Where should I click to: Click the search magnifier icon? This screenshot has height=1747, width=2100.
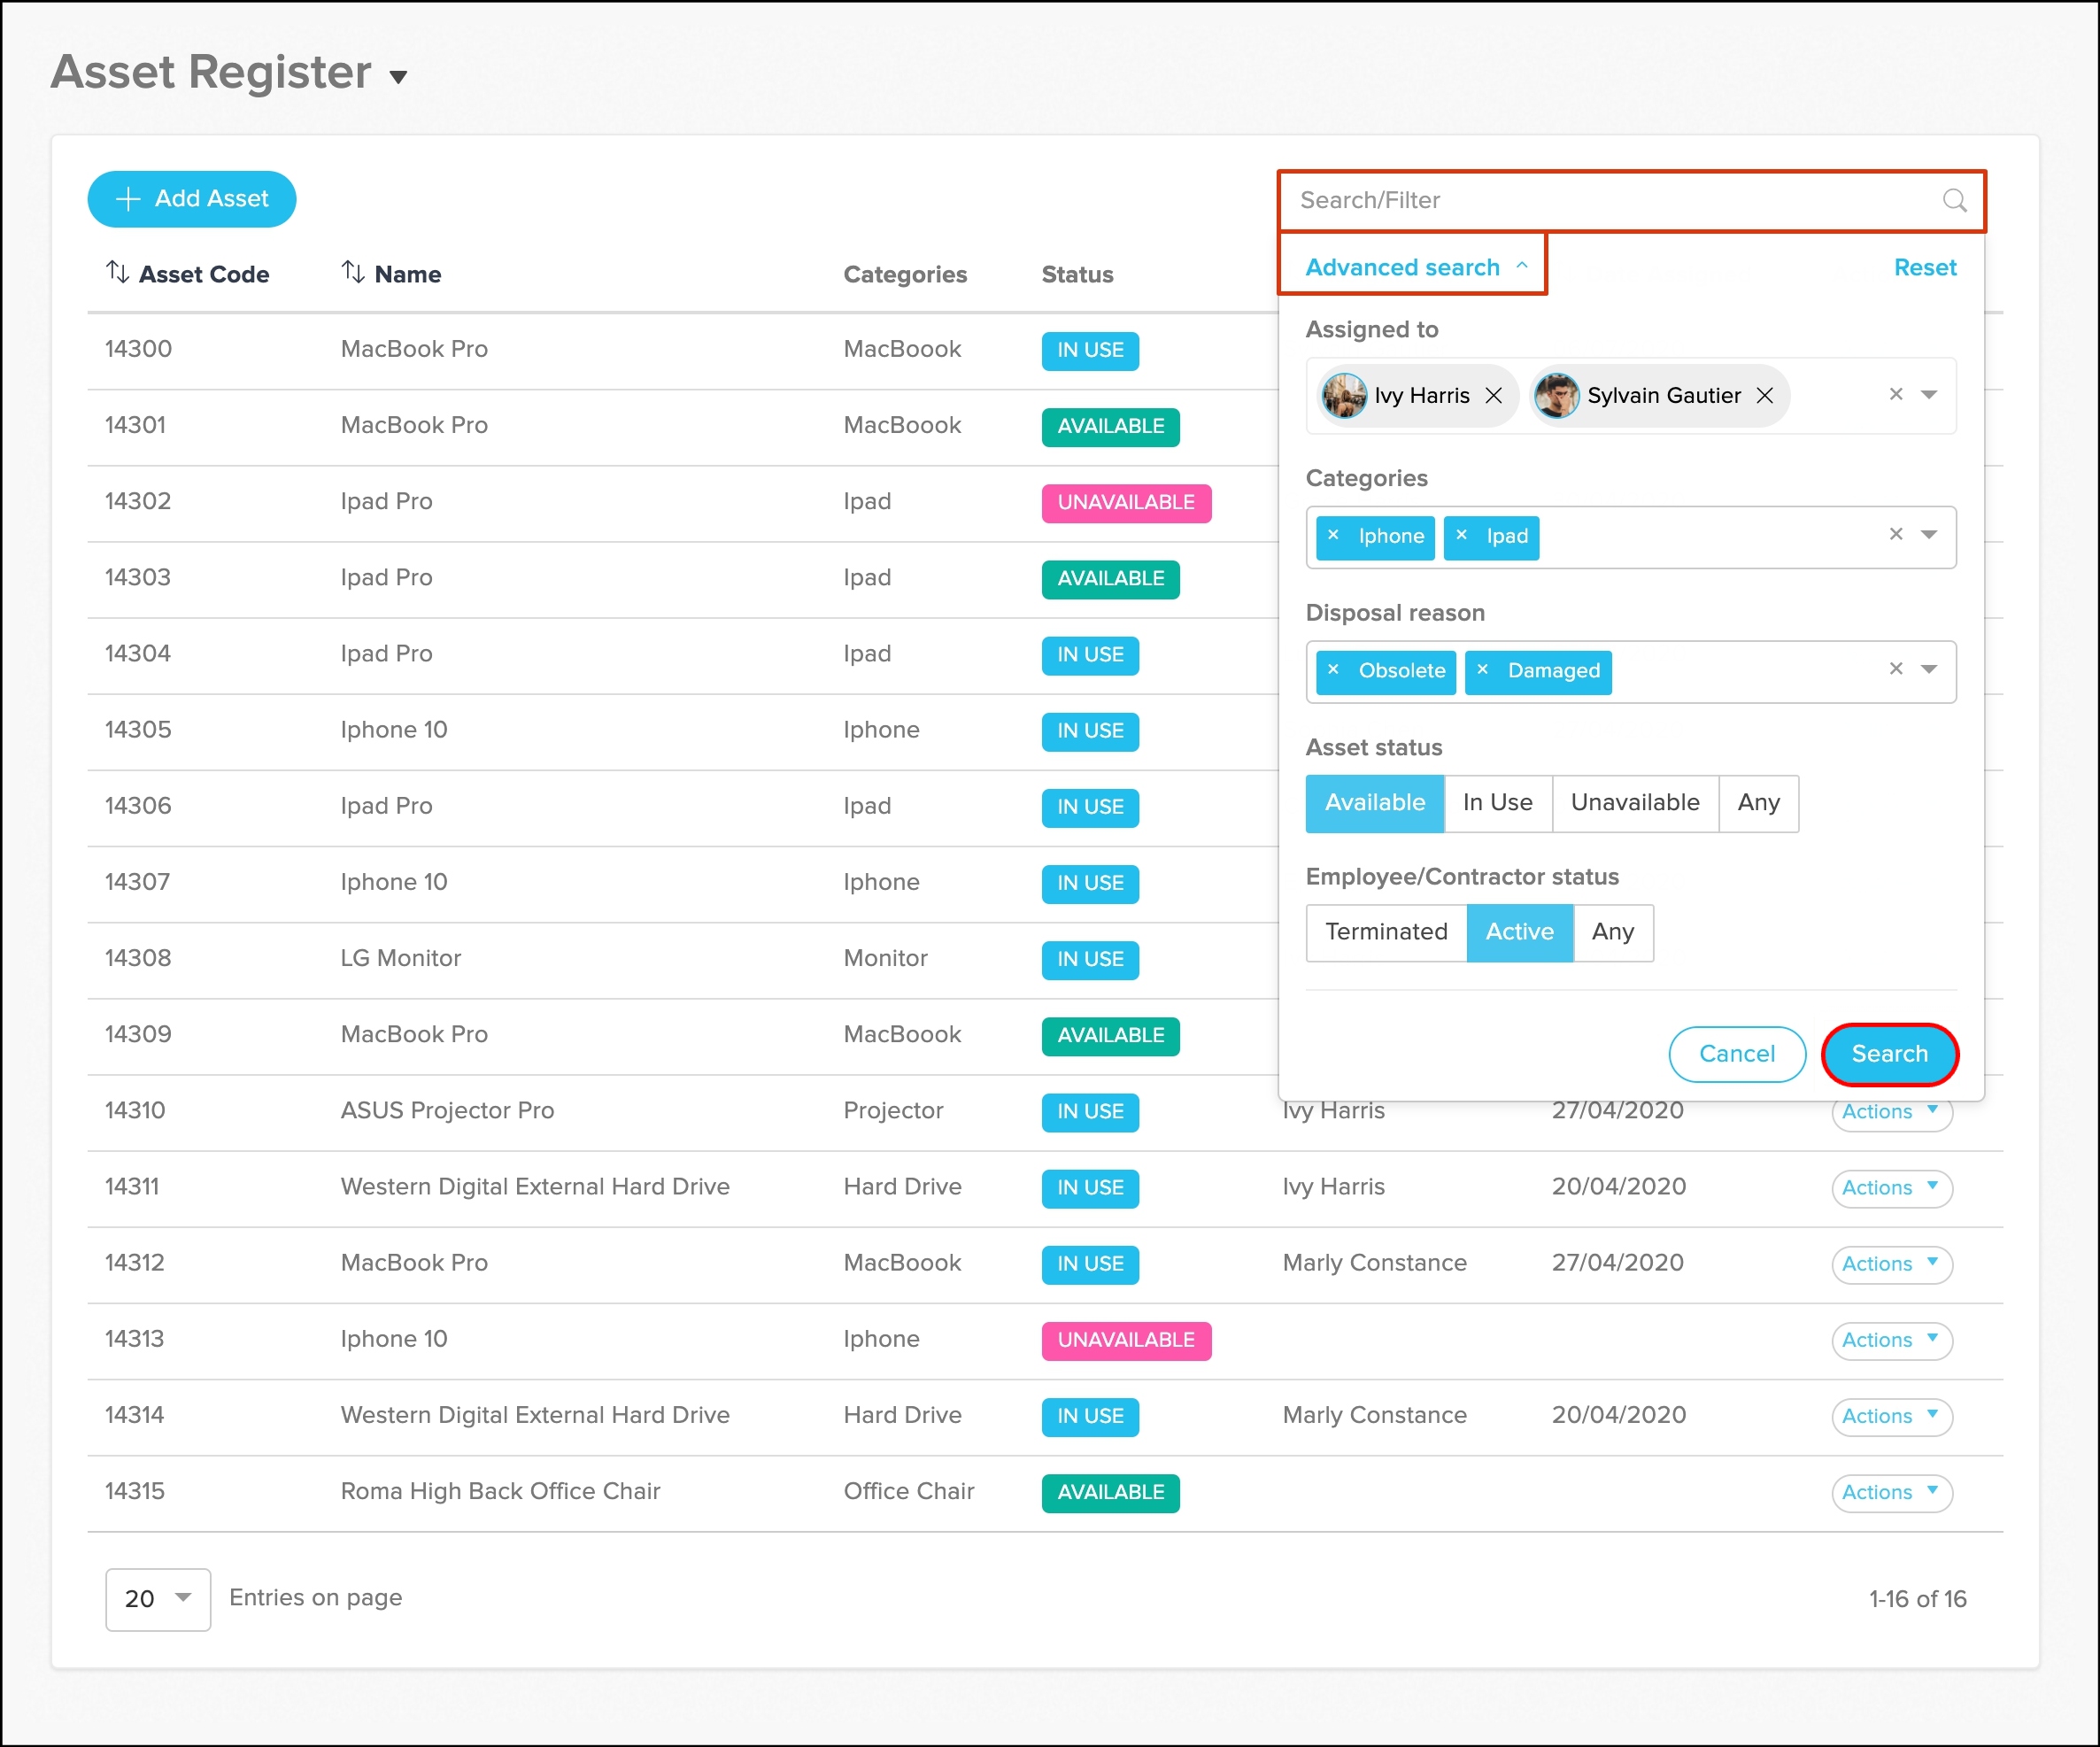[1954, 200]
